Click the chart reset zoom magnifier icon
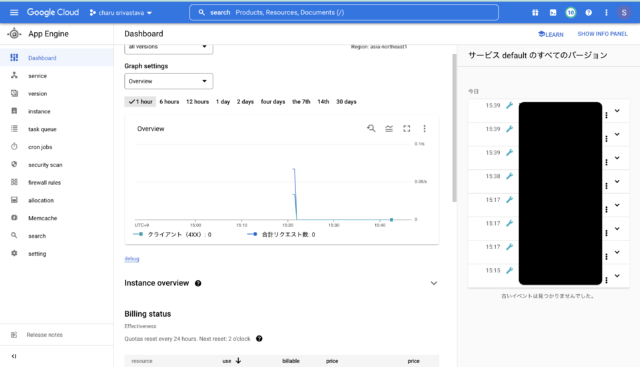Screen dimensions: 640x367 [x=371, y=129]
